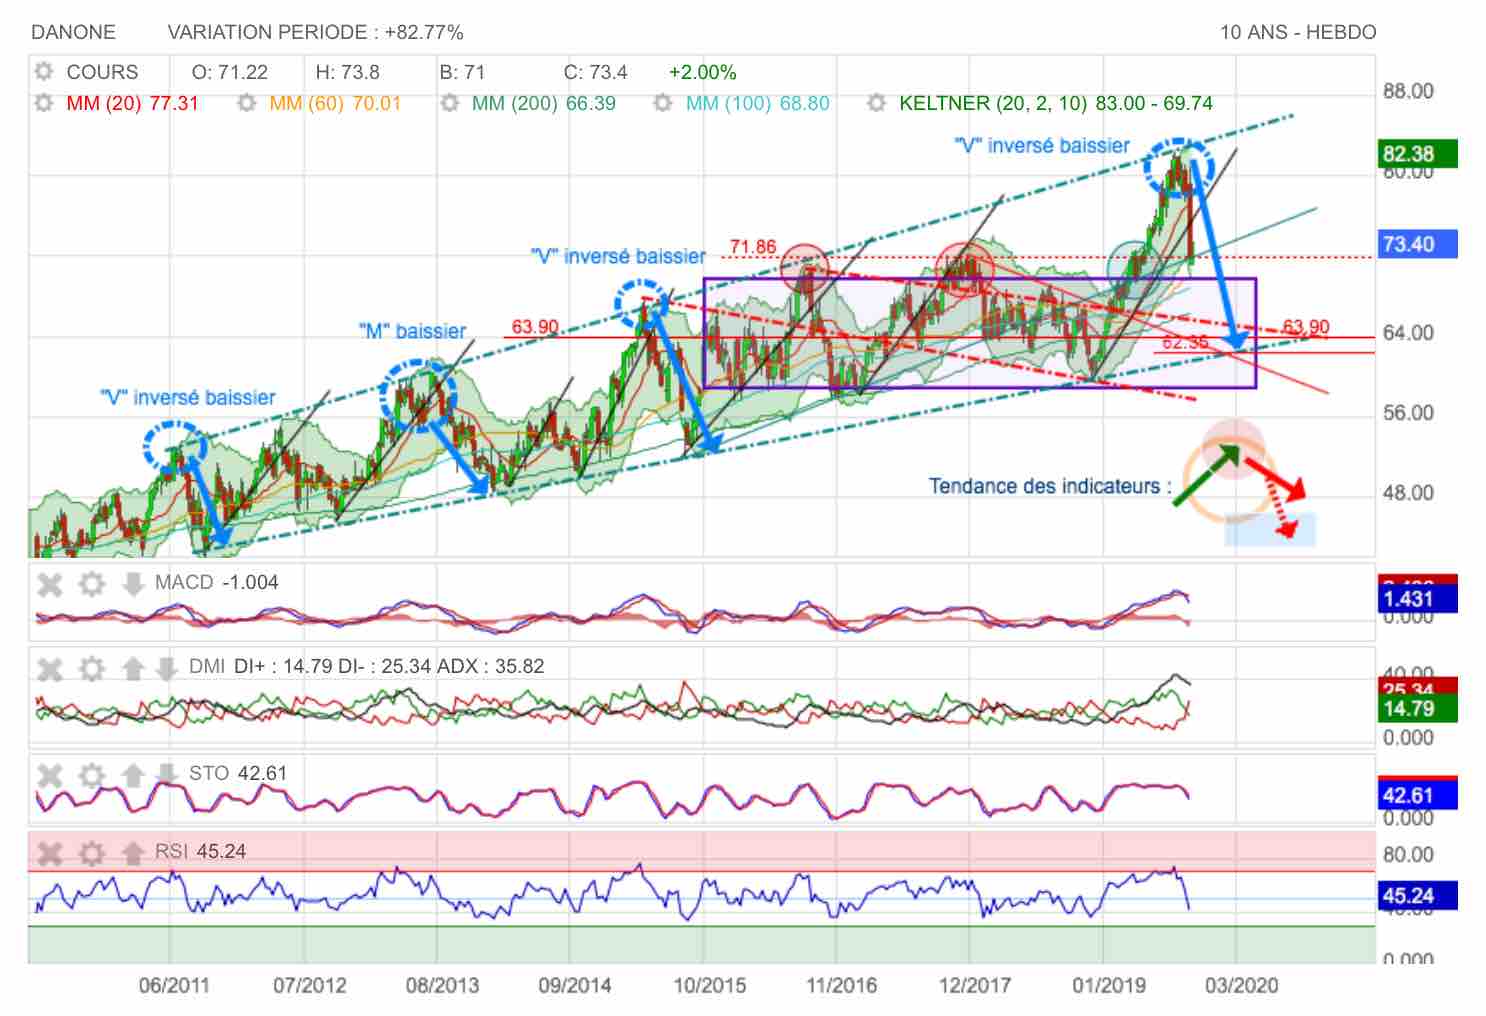Click the green 82.38 price tag
1486x1016 pixels.
pyautogui.click(x=1417, y=153)
